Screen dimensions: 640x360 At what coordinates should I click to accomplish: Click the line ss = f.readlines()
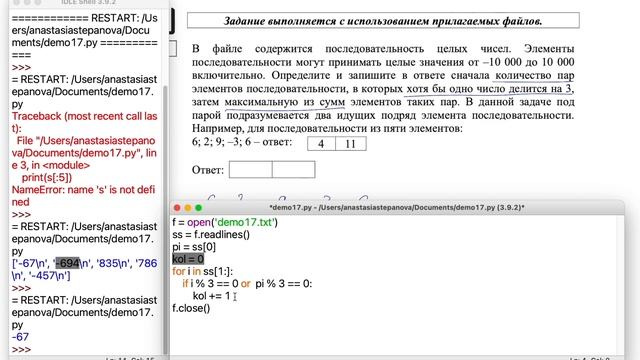coord(211,235)
